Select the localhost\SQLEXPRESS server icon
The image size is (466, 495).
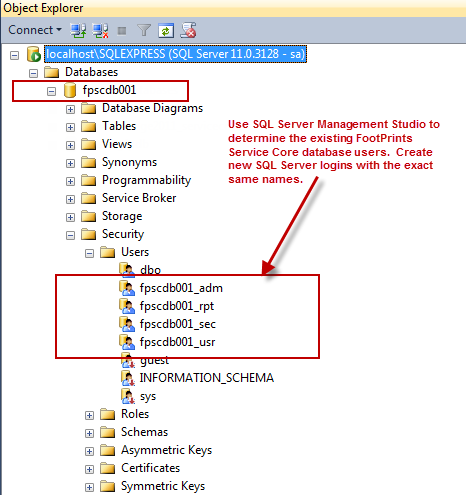coord(34,54)
